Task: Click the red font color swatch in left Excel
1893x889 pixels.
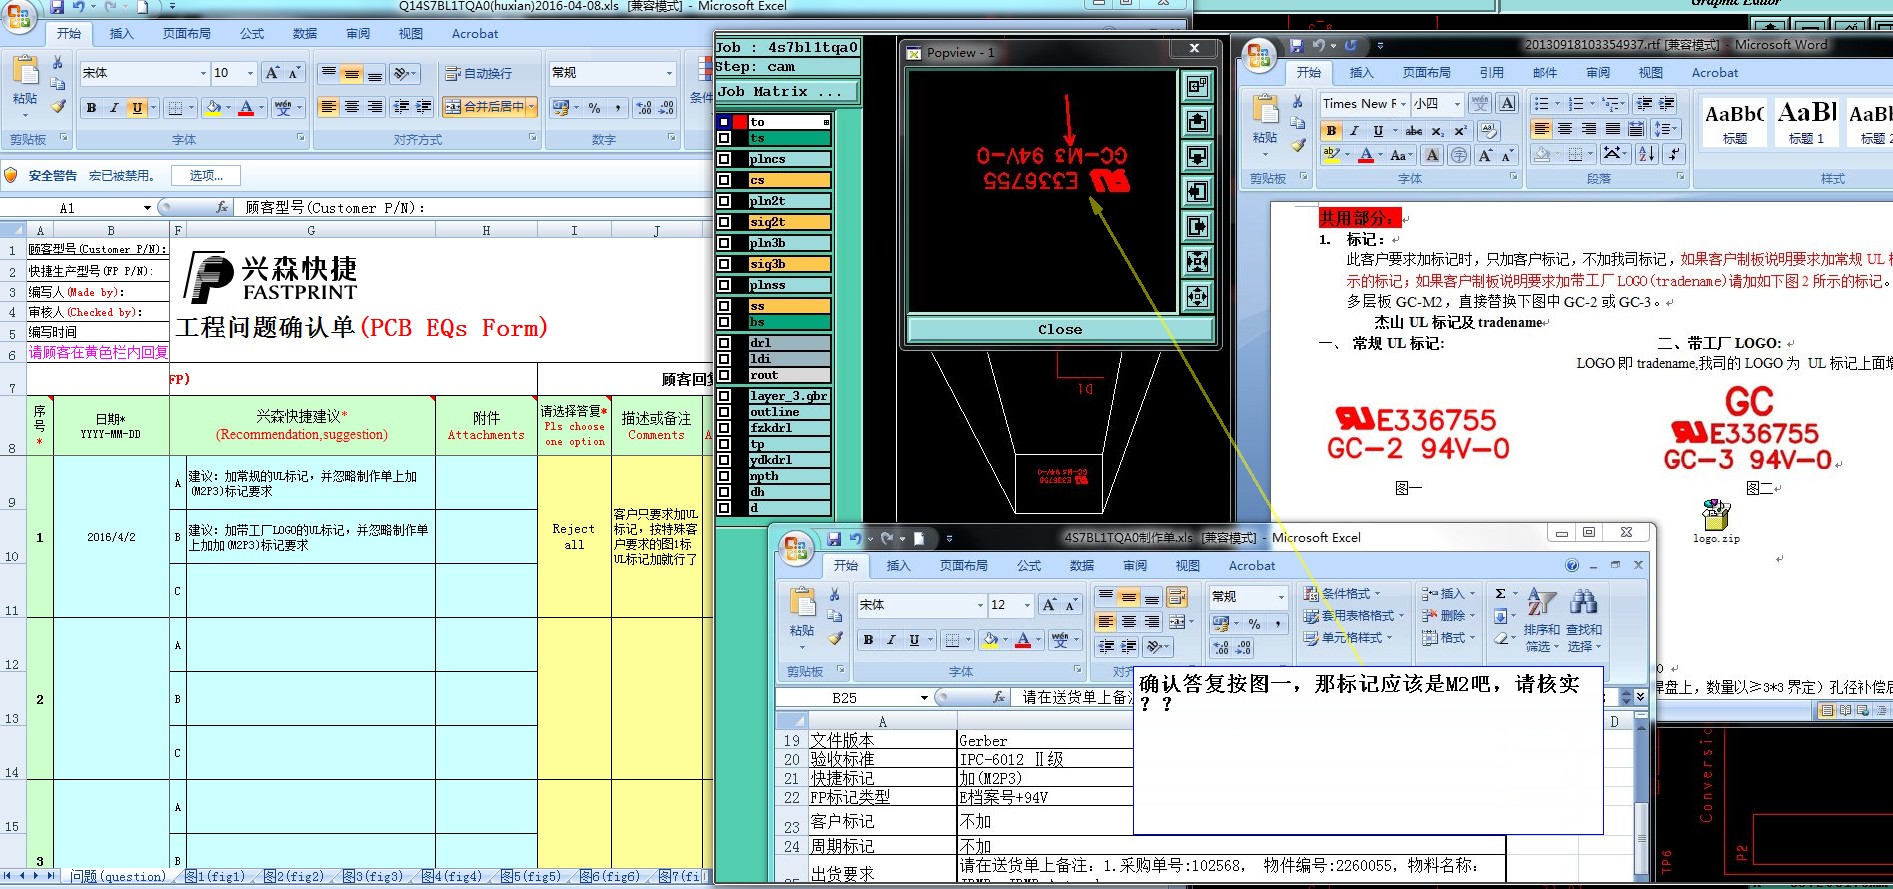Action: (246, 108)
